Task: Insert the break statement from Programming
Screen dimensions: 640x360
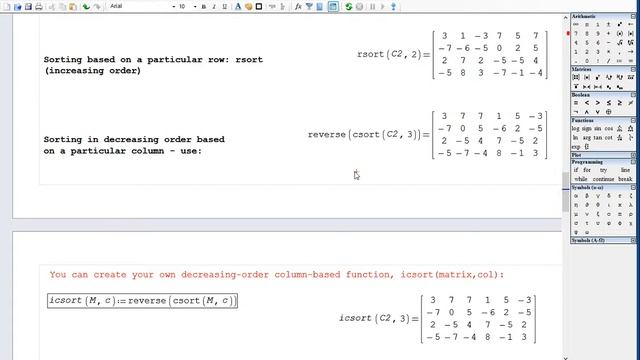Action: [625, 179]
